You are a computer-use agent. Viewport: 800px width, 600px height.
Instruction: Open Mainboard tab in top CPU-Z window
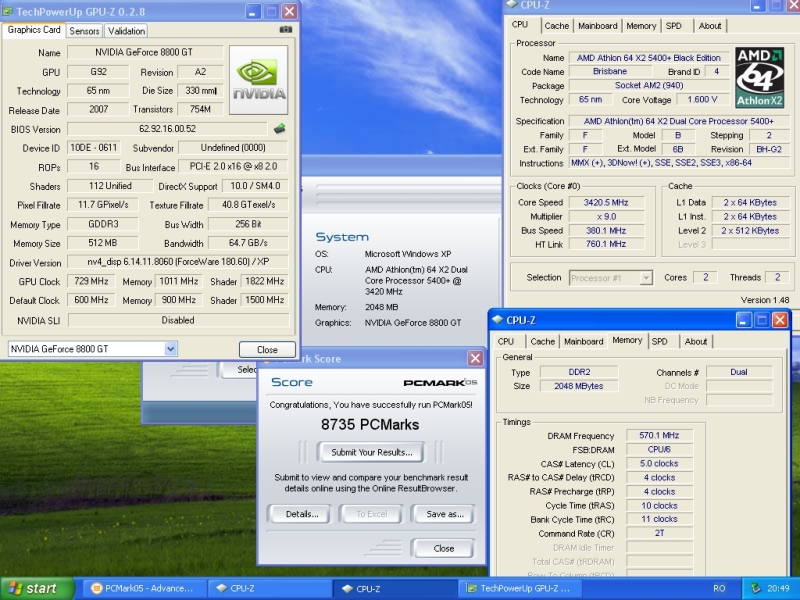[597, 26]
